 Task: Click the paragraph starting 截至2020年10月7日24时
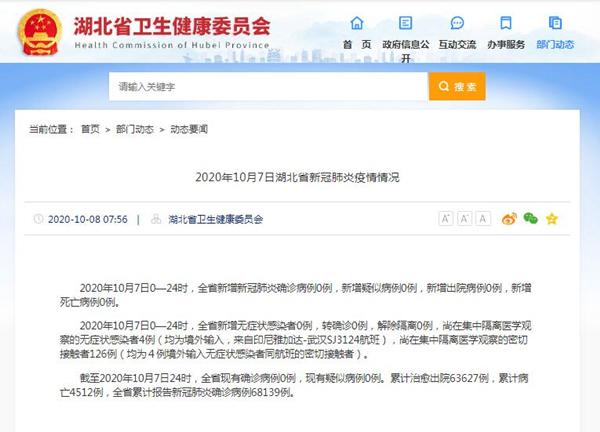pos(294,385)
